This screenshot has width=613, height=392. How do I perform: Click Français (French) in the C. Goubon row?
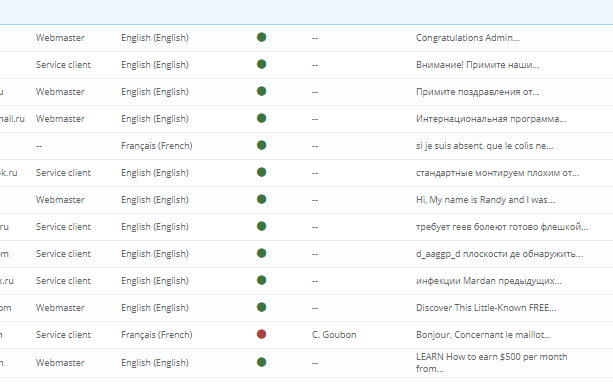156,335
